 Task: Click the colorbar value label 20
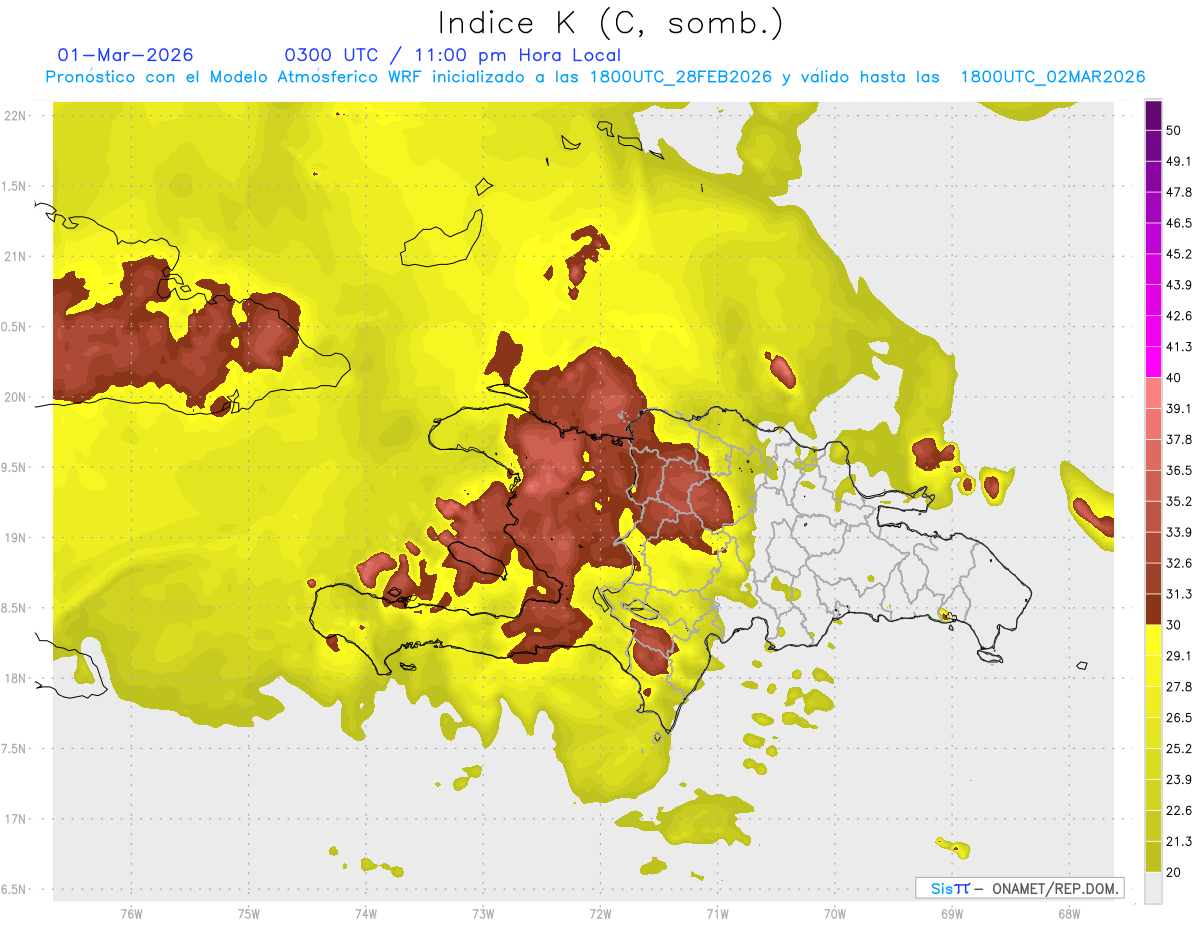(x=1174, y=872)
